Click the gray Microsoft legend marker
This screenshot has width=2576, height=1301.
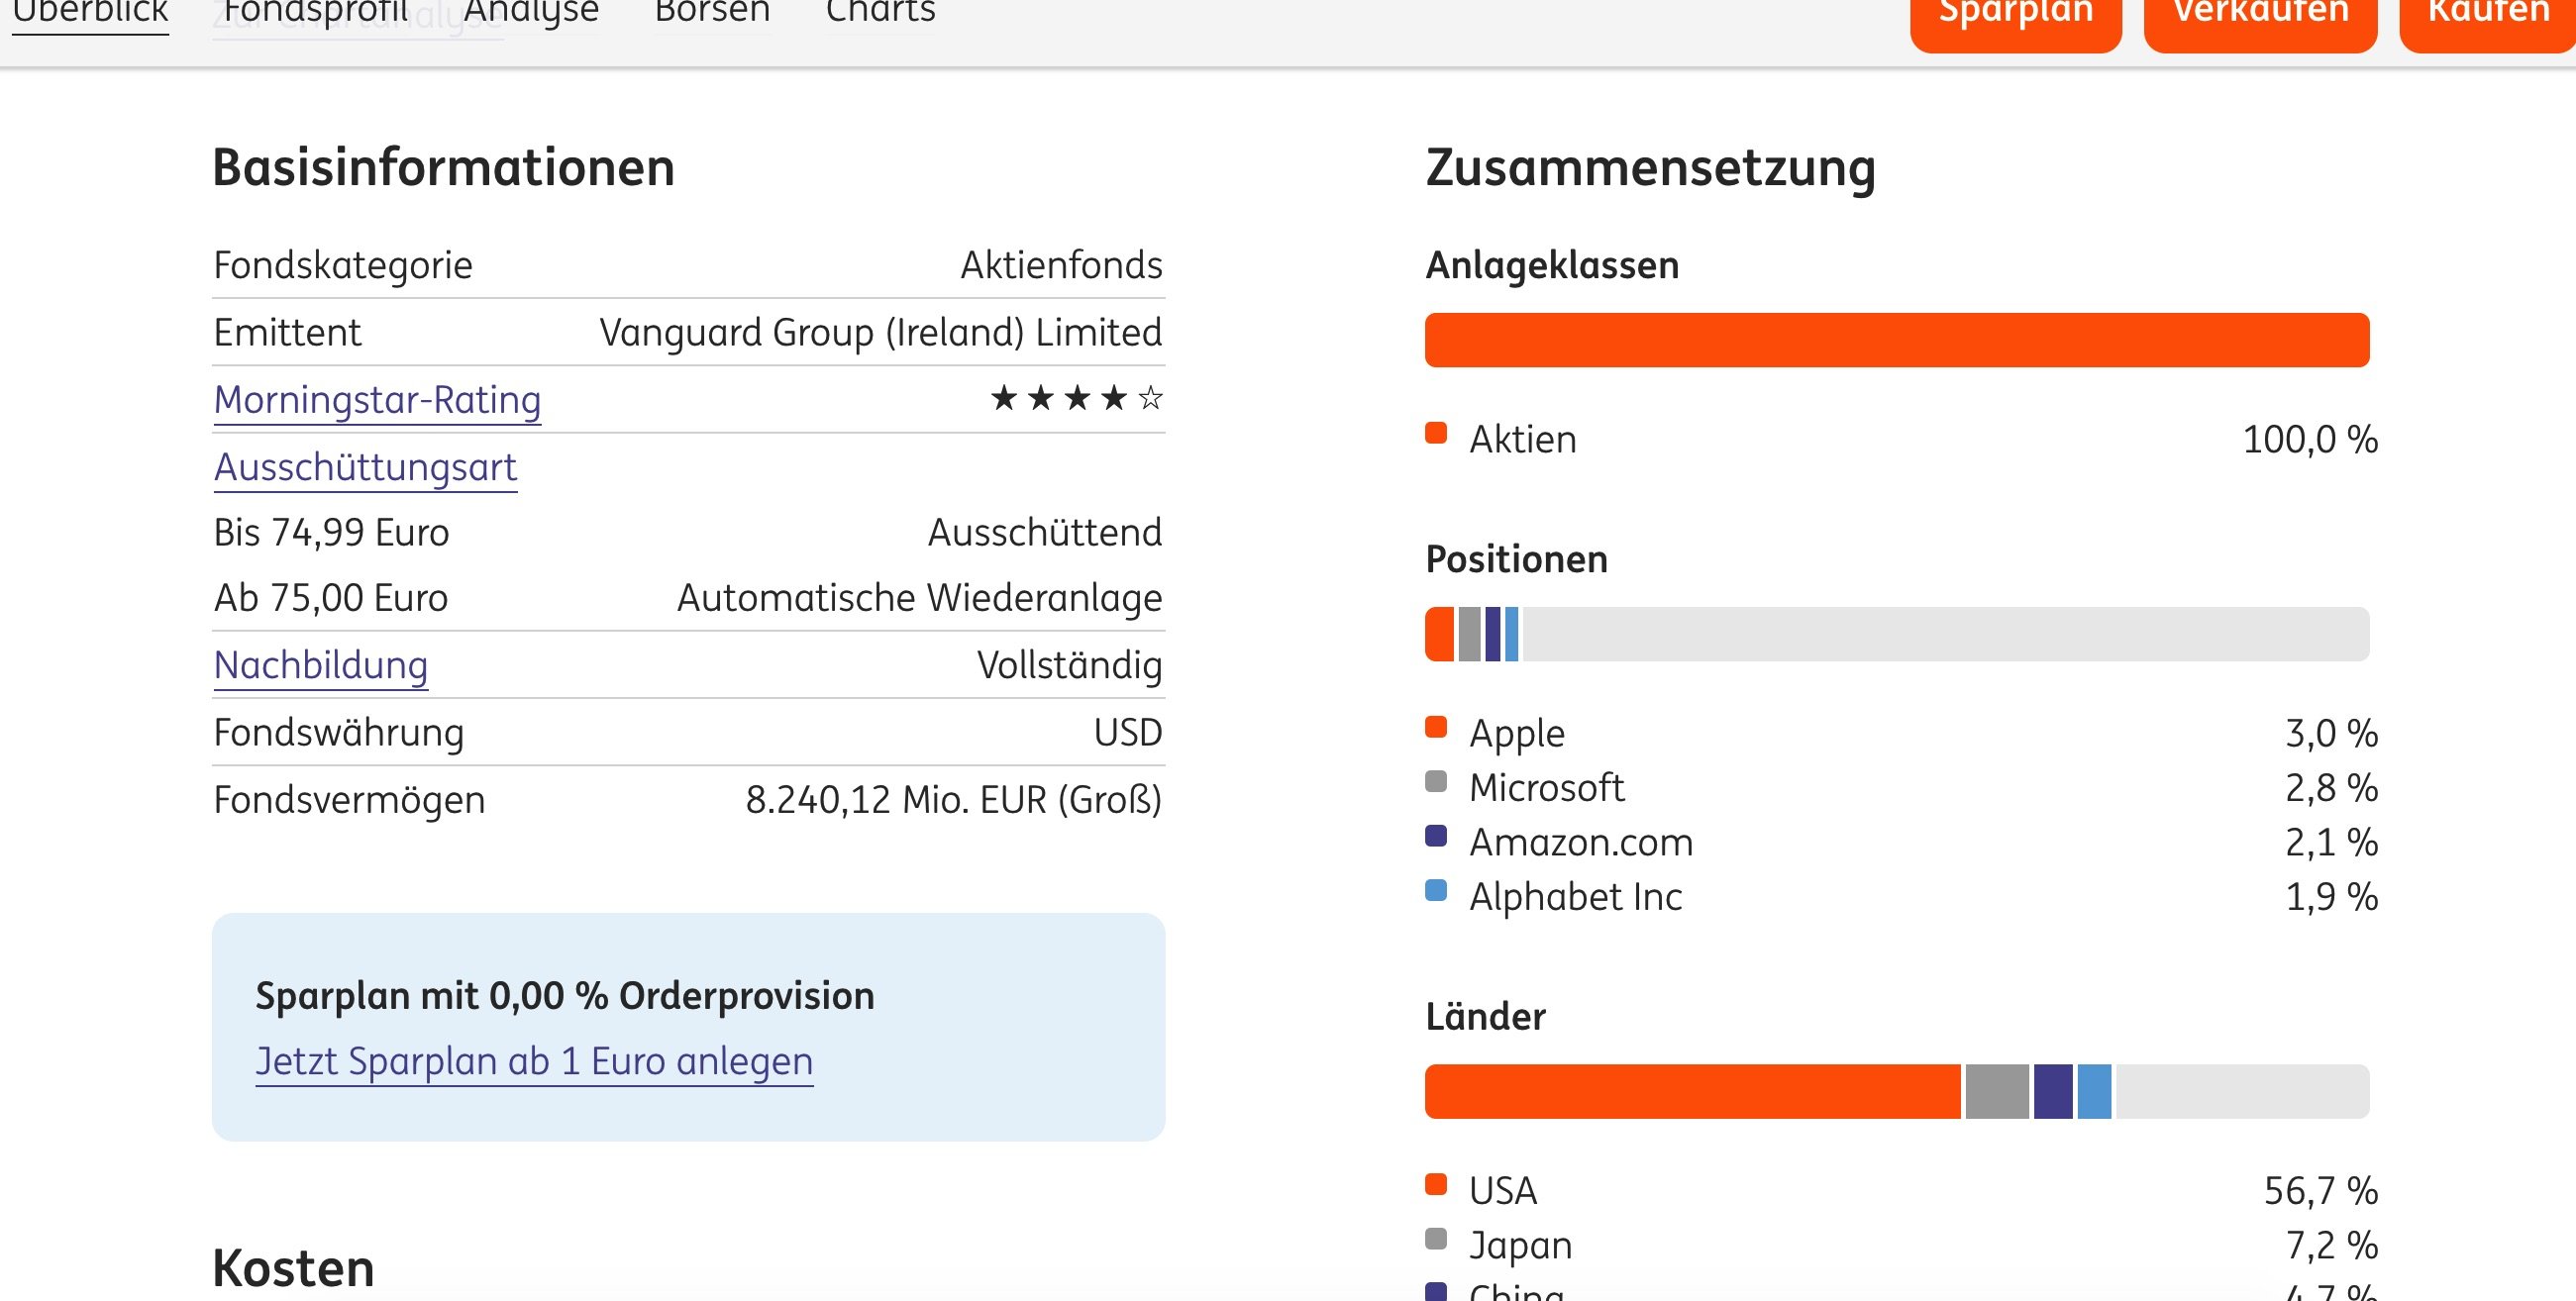pos(1436,782)
